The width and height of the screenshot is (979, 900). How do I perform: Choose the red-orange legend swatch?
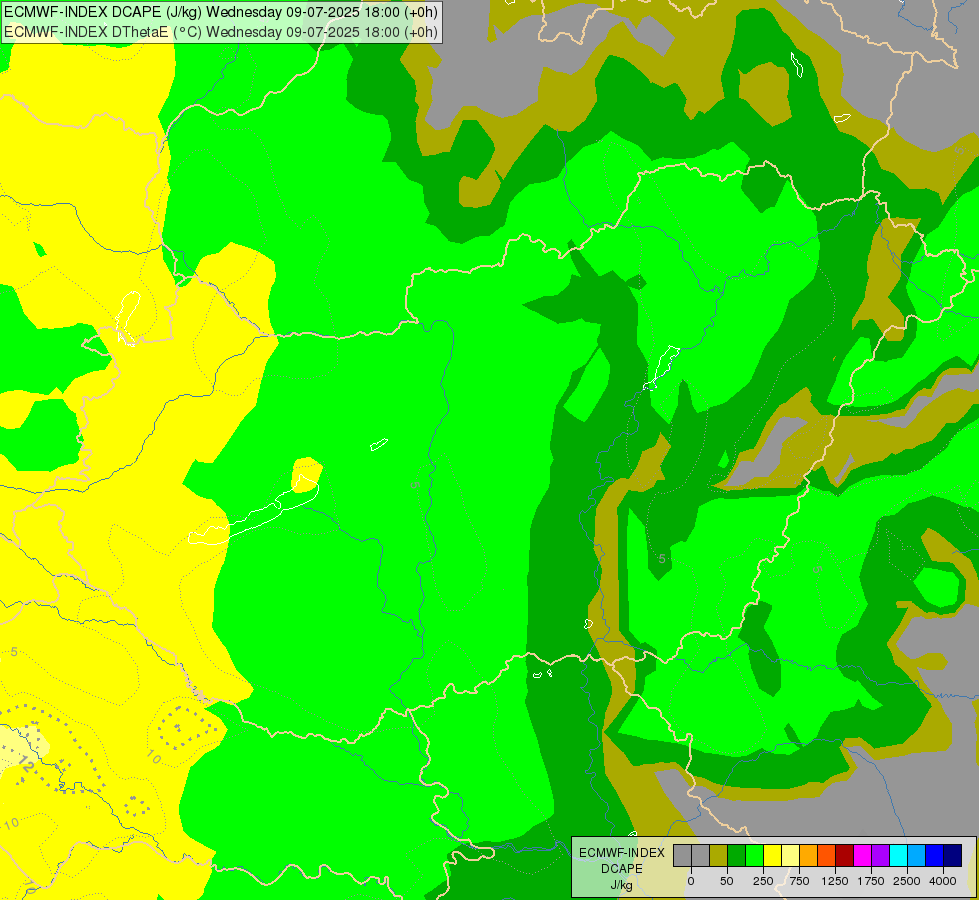pyautogui.click(x=827, y=855)
